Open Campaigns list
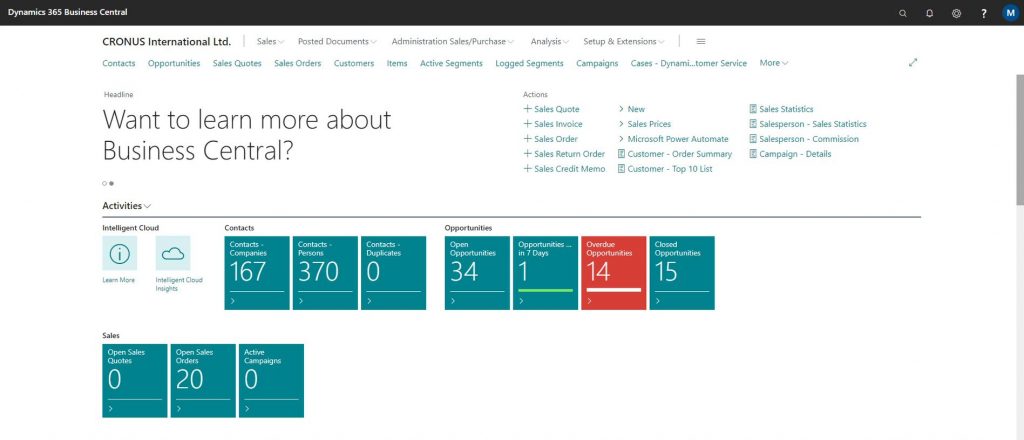The width and height of the screenshot is (1024, 440). (x=597, y=63)
